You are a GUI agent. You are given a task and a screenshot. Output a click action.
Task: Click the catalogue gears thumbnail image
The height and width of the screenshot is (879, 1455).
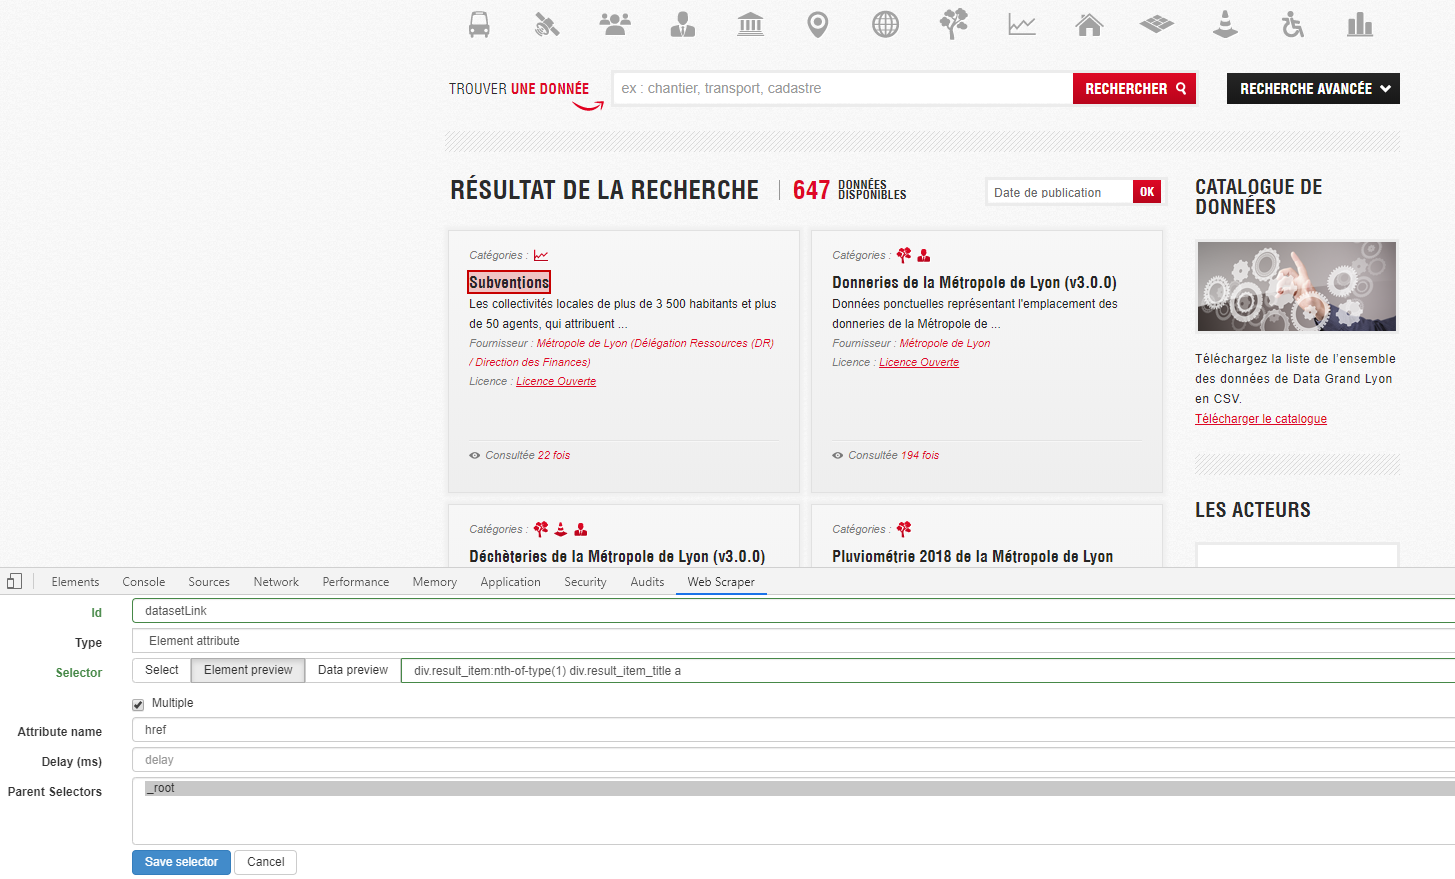[x=1297, y=286]
